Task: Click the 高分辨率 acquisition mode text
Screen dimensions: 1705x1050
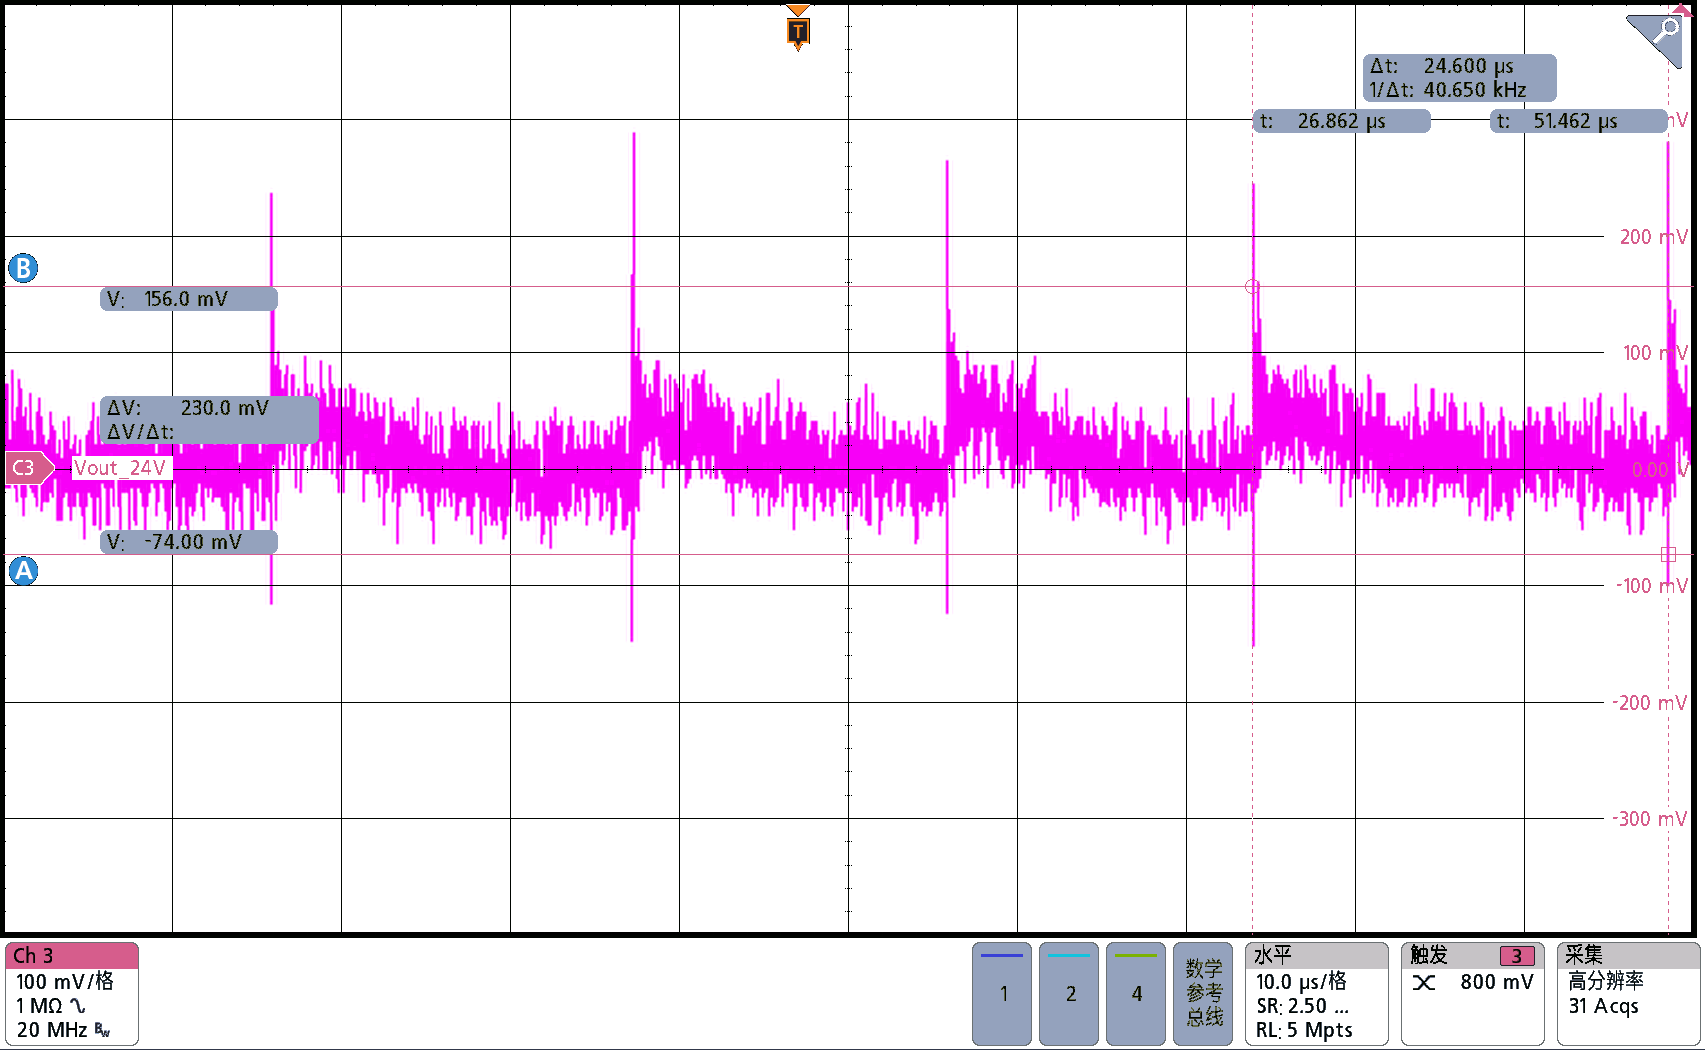Action: 1605,981
